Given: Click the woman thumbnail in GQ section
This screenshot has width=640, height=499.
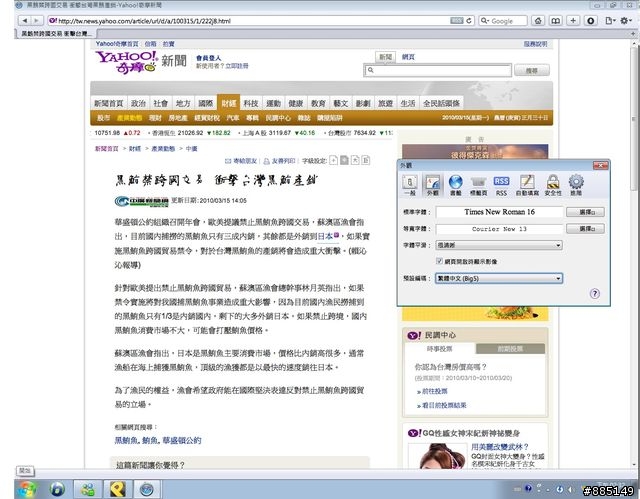Looking at the screenshot, I should click(x=437, y=456).
